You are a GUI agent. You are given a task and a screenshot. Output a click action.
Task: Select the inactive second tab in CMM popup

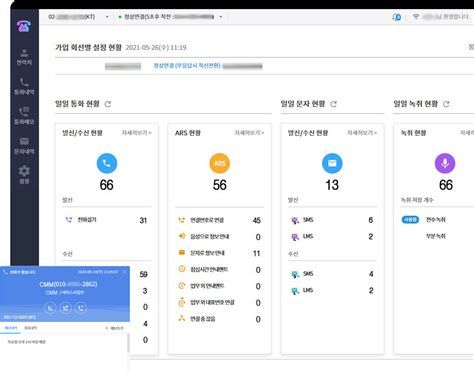[x=30, y=328]
